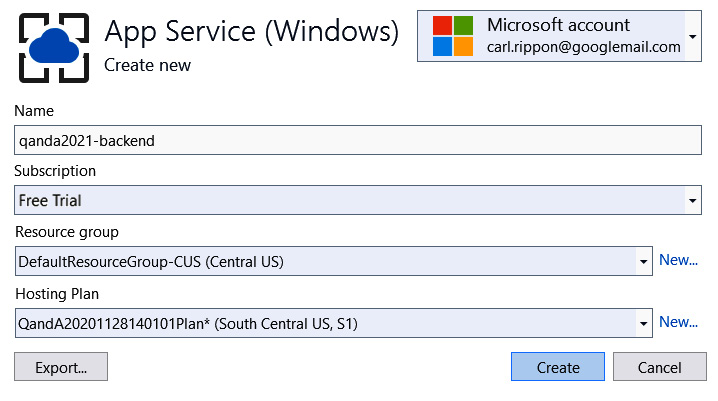Screen dimensions: 718x401
Task: Click the Create new subtitle text
Action: click(x=147, y=65)
